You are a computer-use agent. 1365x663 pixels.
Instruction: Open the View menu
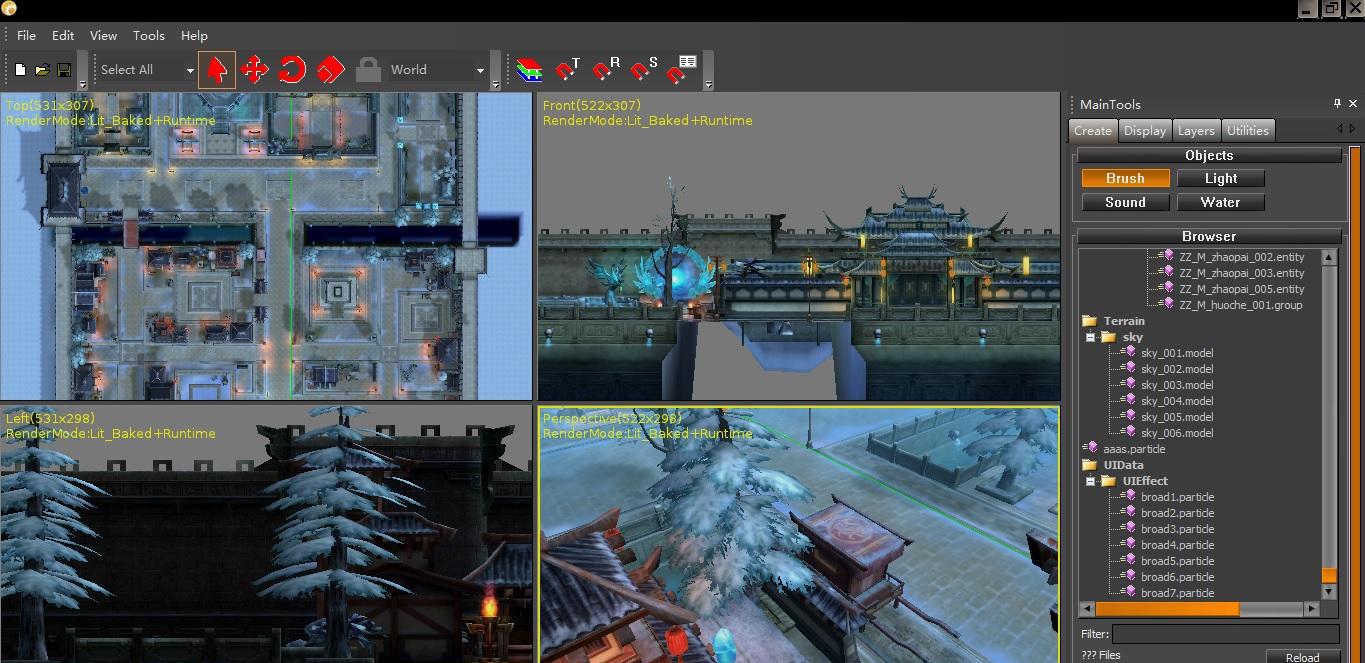coord(104,35)
